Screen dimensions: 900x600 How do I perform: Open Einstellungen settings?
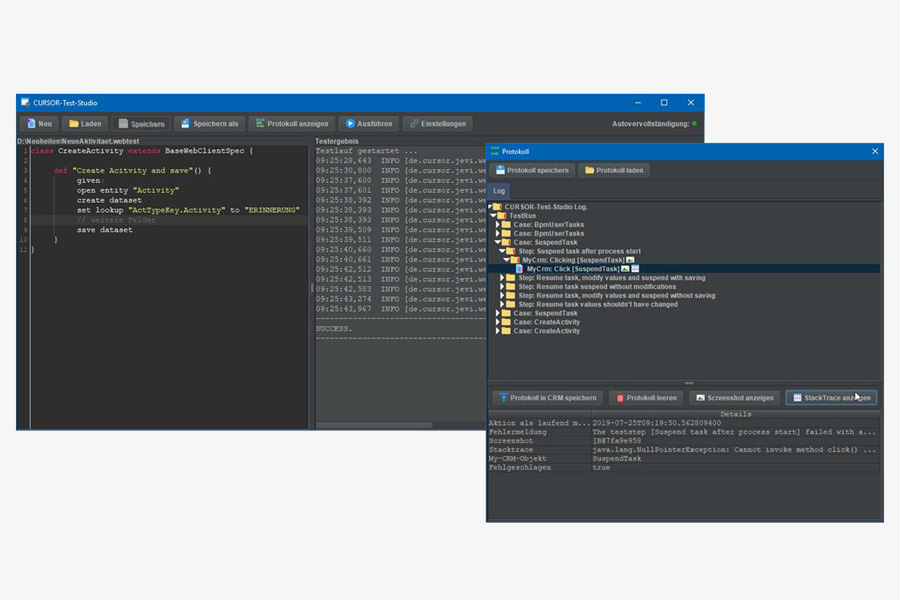coord(437,124)
